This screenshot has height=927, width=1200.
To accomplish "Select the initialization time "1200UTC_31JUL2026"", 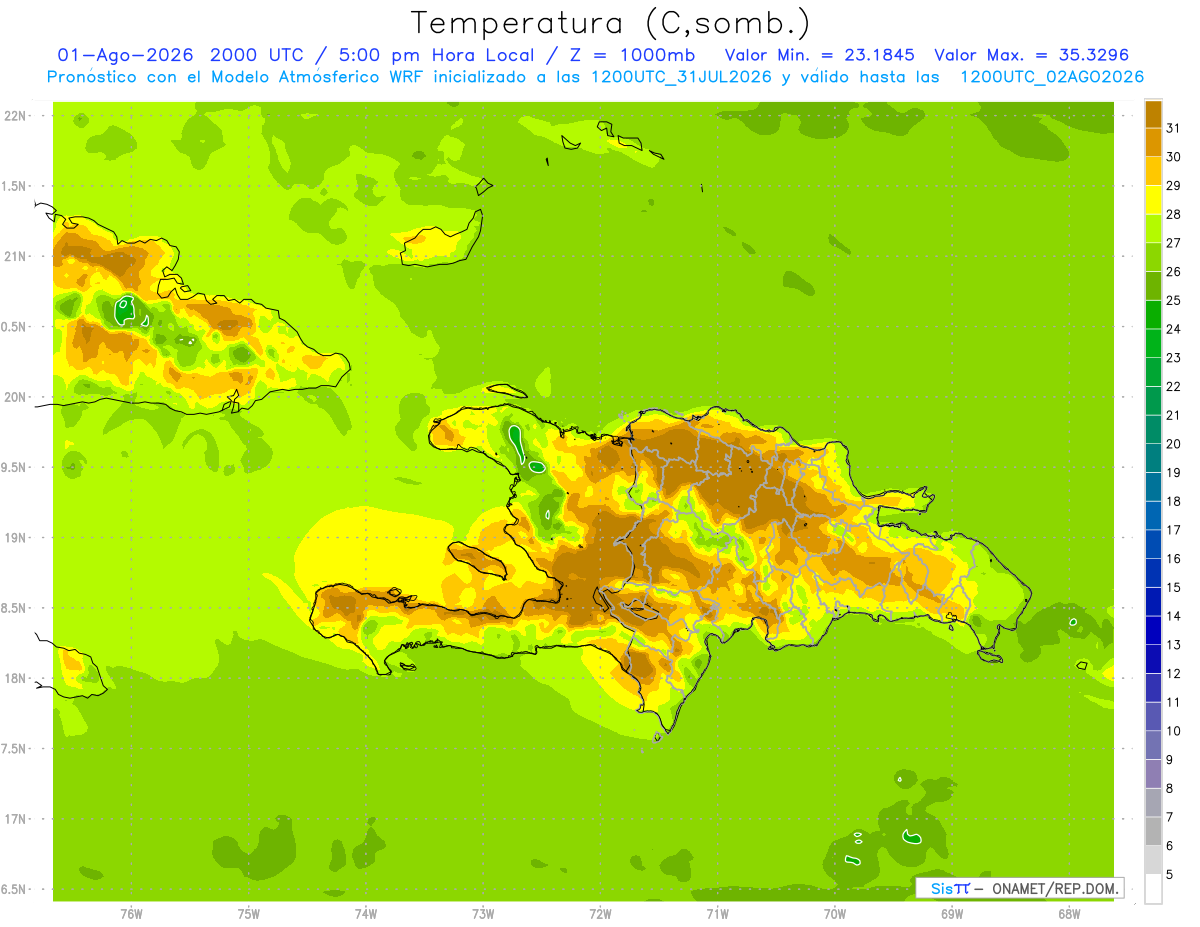I will [x=681, y=77].
